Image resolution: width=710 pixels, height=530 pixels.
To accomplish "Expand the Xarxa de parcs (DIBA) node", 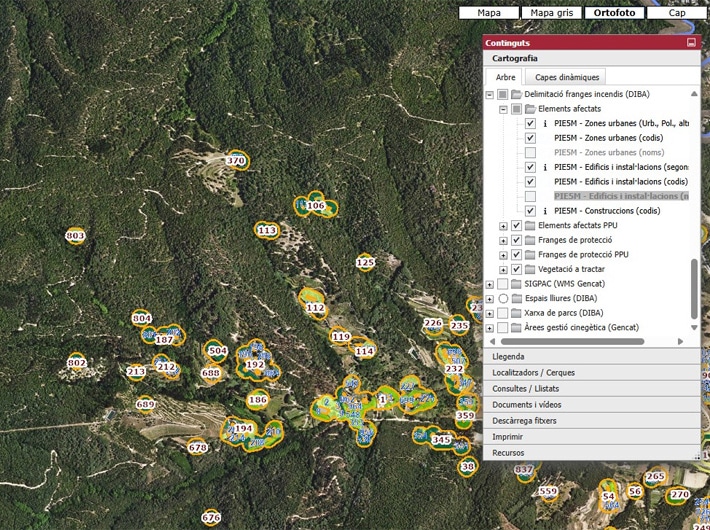I will point(490,313).
